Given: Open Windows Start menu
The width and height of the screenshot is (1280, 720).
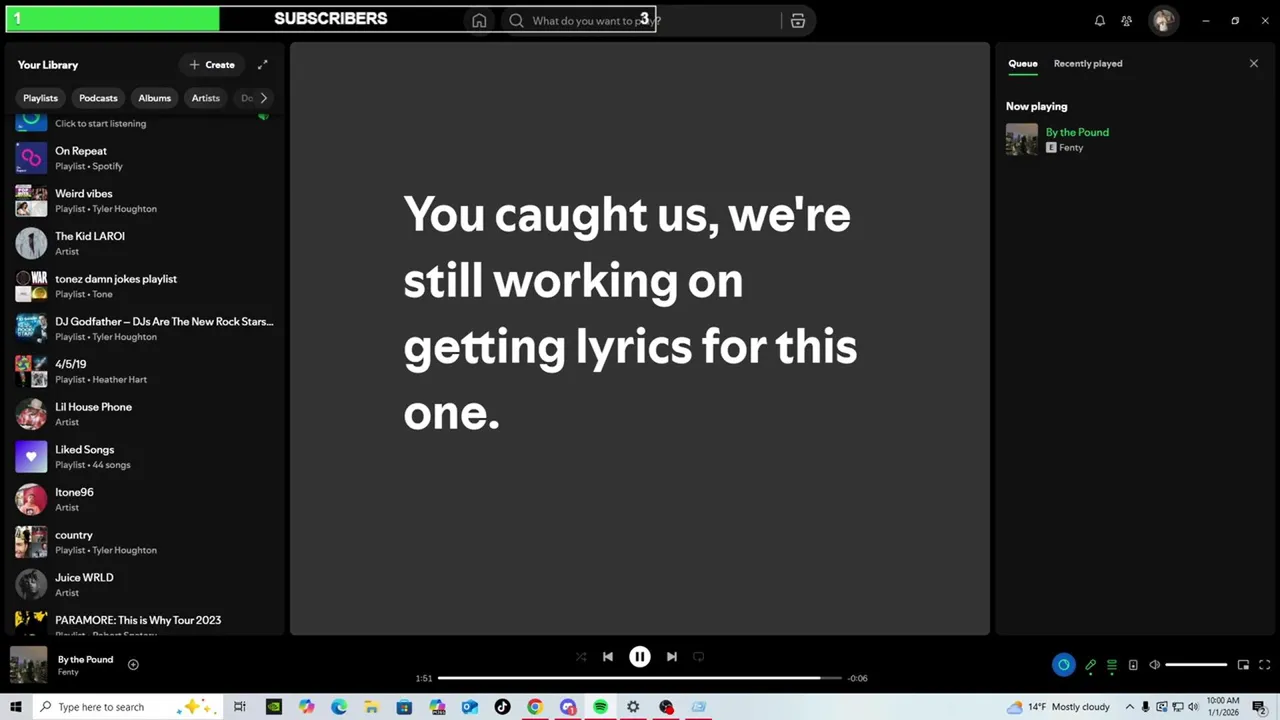Looking at the screenshot, I should [15, 707].
